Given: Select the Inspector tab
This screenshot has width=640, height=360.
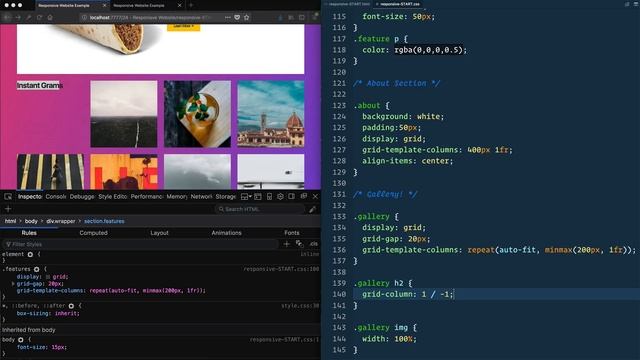Looking at the screenshot, I should 30,197.
